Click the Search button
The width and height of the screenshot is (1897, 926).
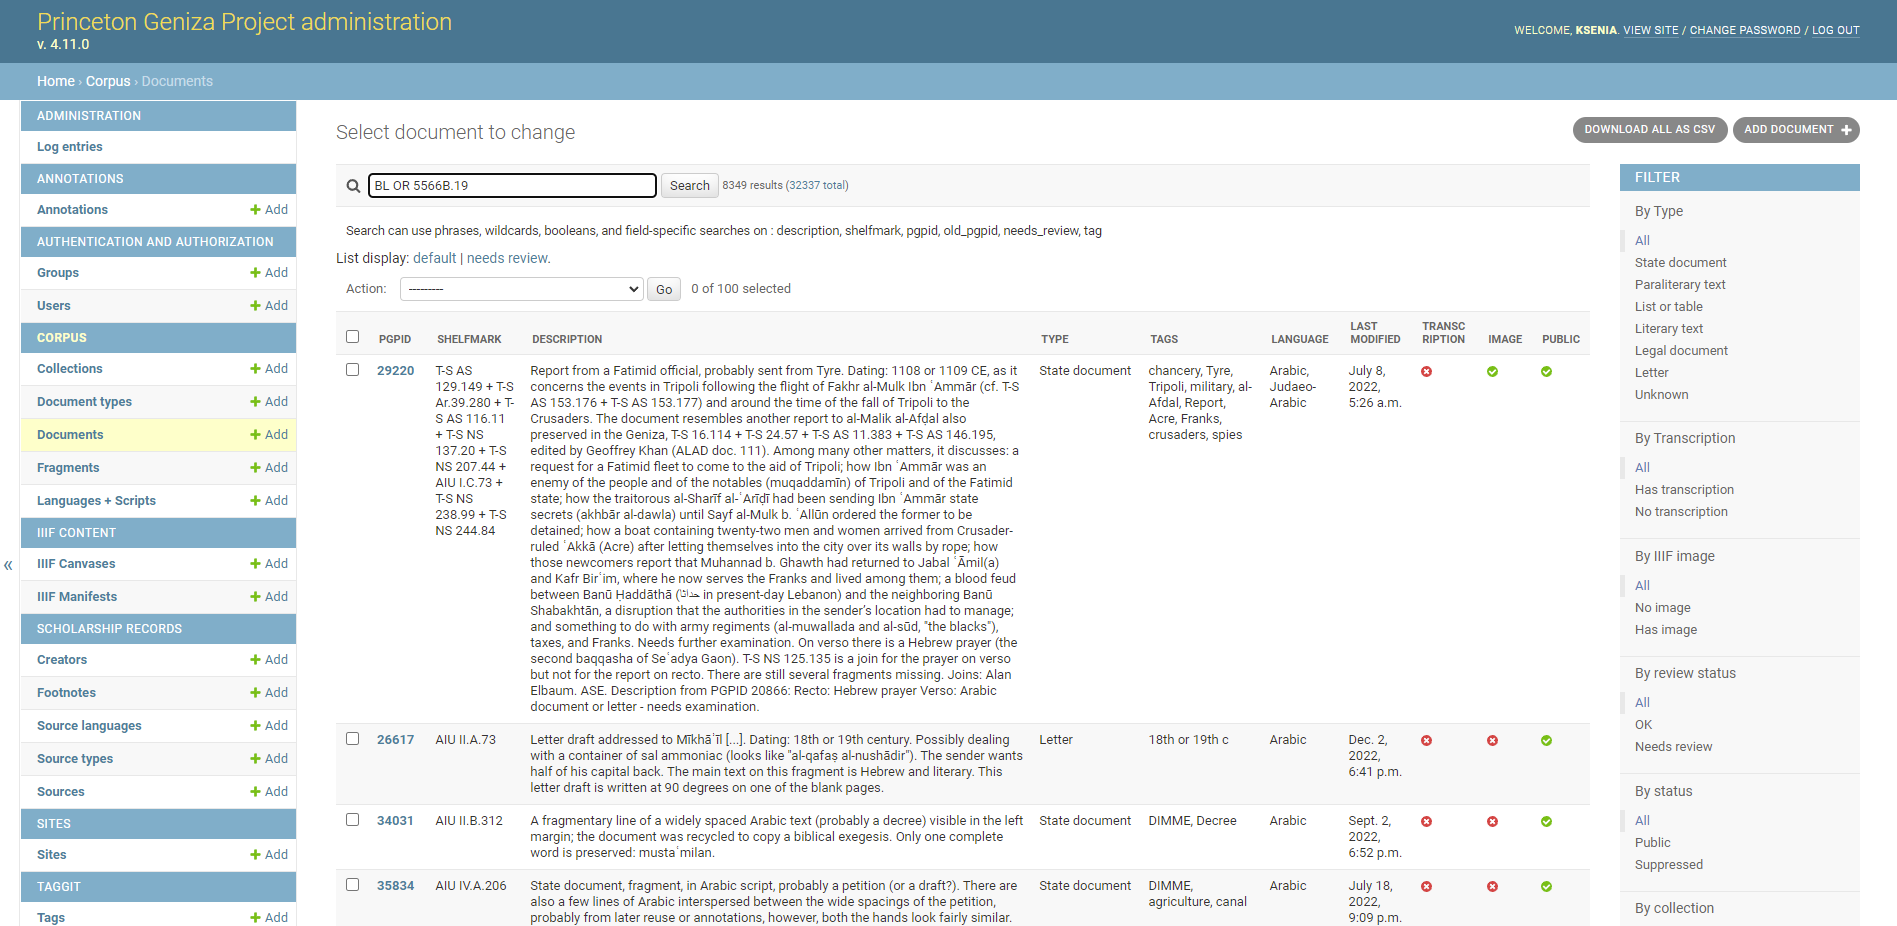689,185
